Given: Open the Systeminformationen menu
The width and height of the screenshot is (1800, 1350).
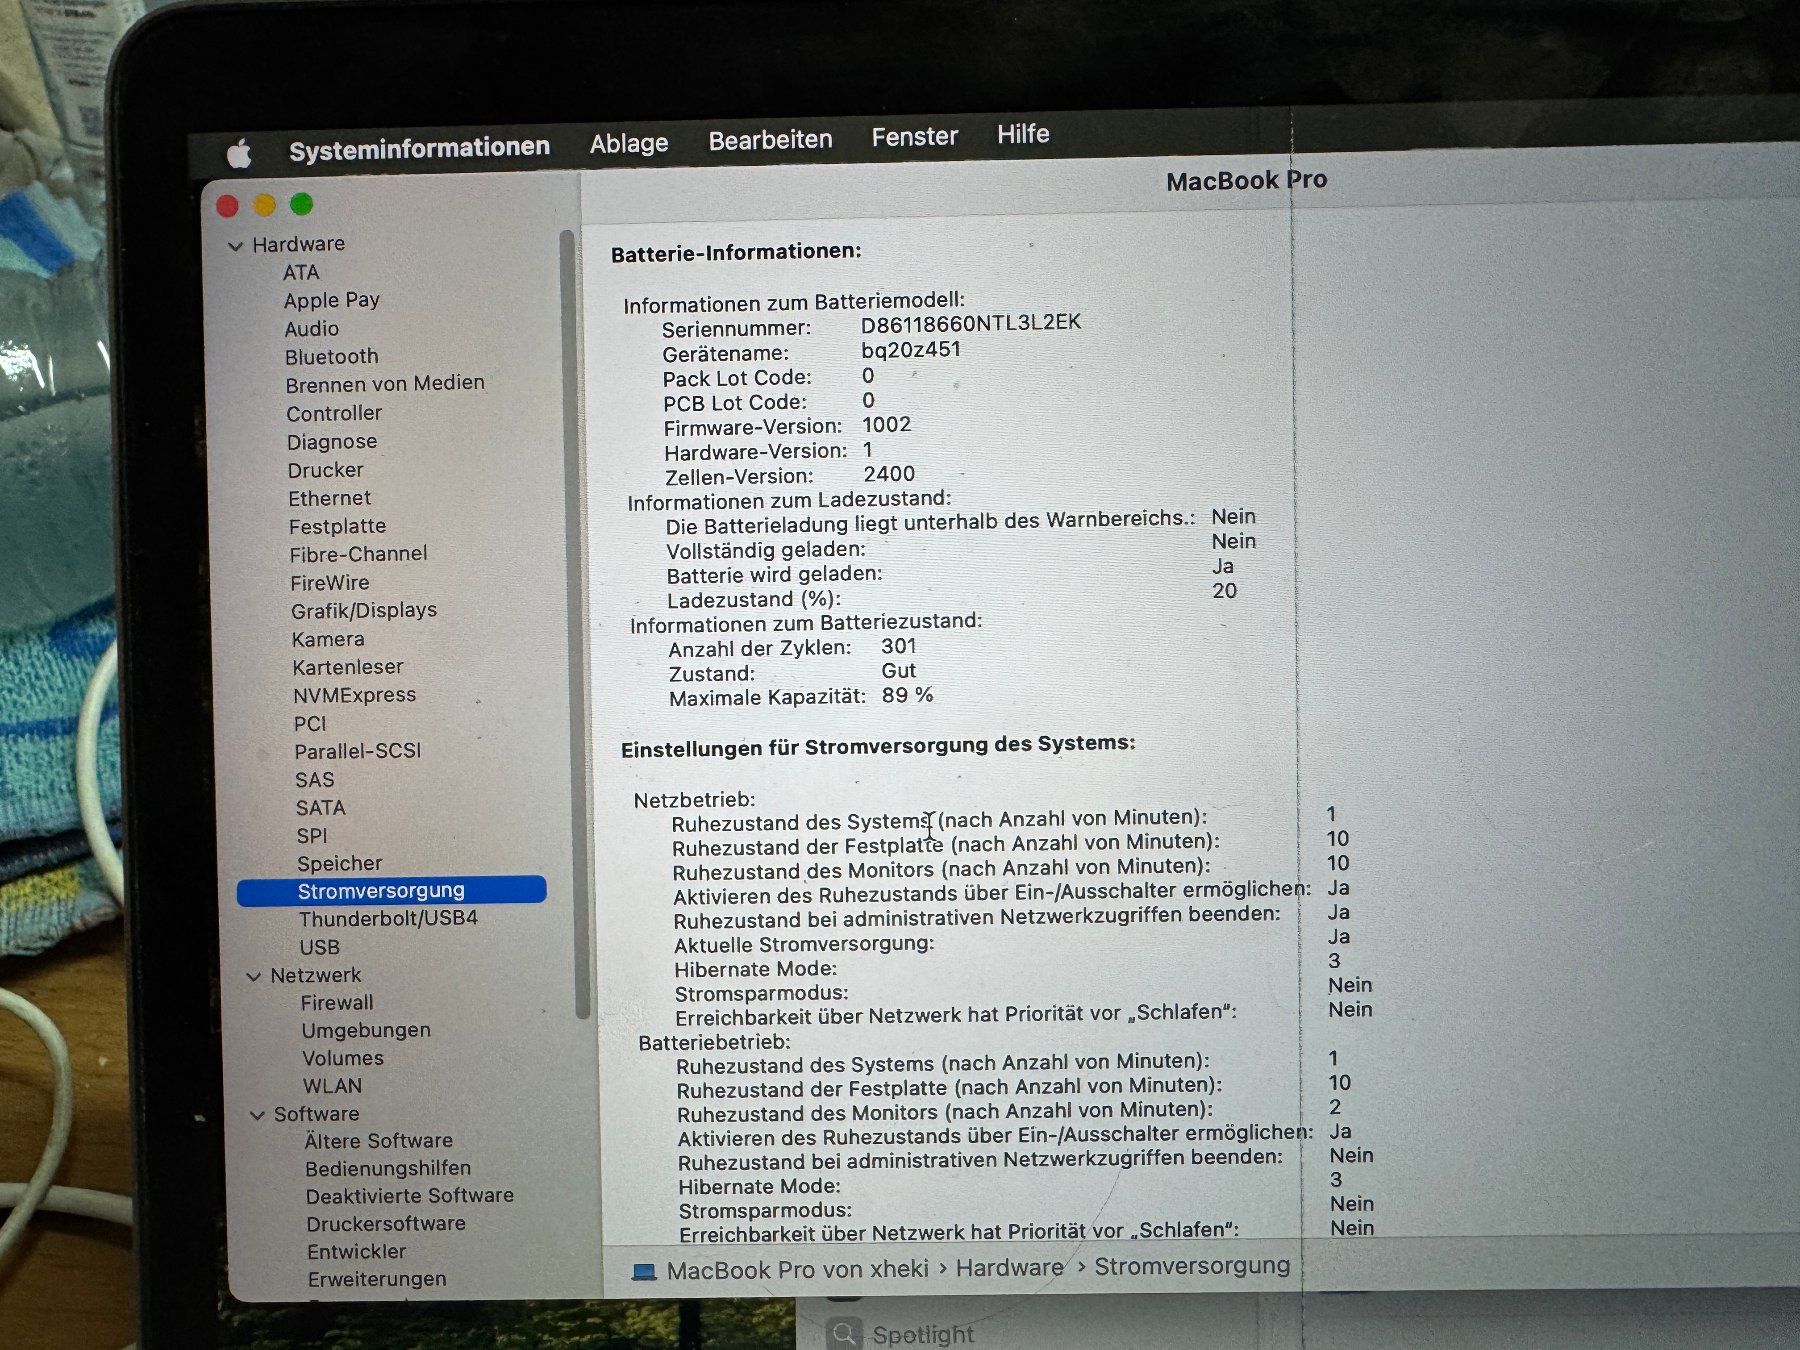Looking at the screenshot, I should coord(419,148).
